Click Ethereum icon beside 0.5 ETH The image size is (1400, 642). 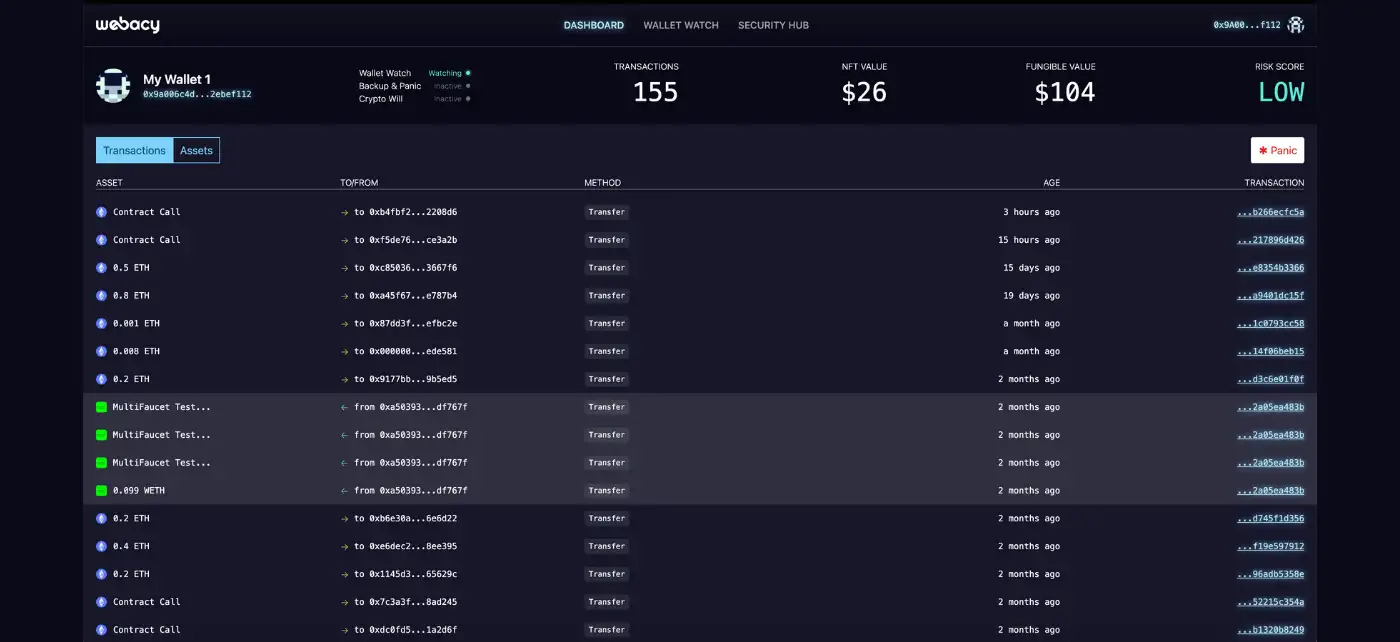pyautogui.click(x=101, y=268)
